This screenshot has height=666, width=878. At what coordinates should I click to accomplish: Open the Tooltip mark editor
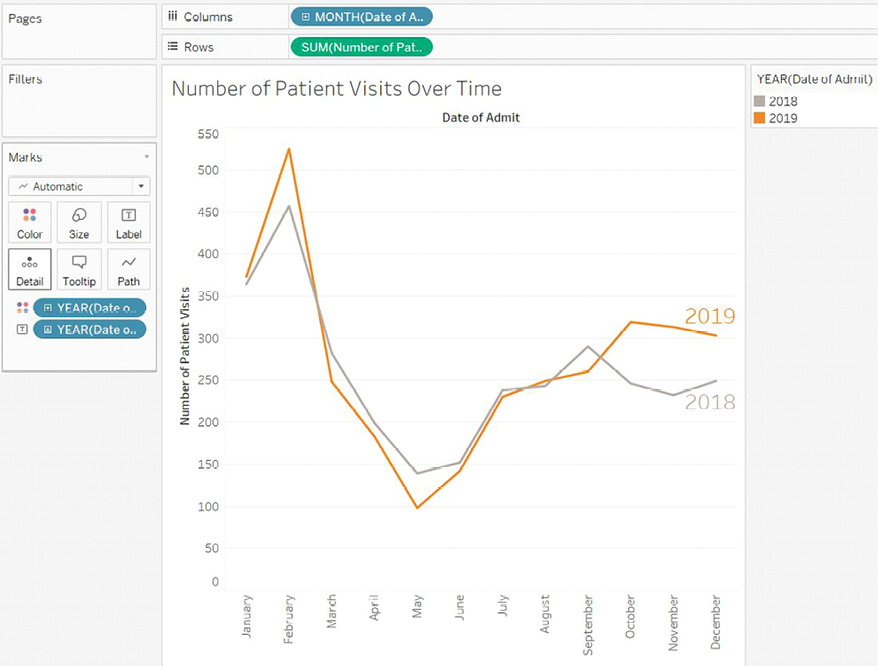pyautogui.click(x=78, y=268)
